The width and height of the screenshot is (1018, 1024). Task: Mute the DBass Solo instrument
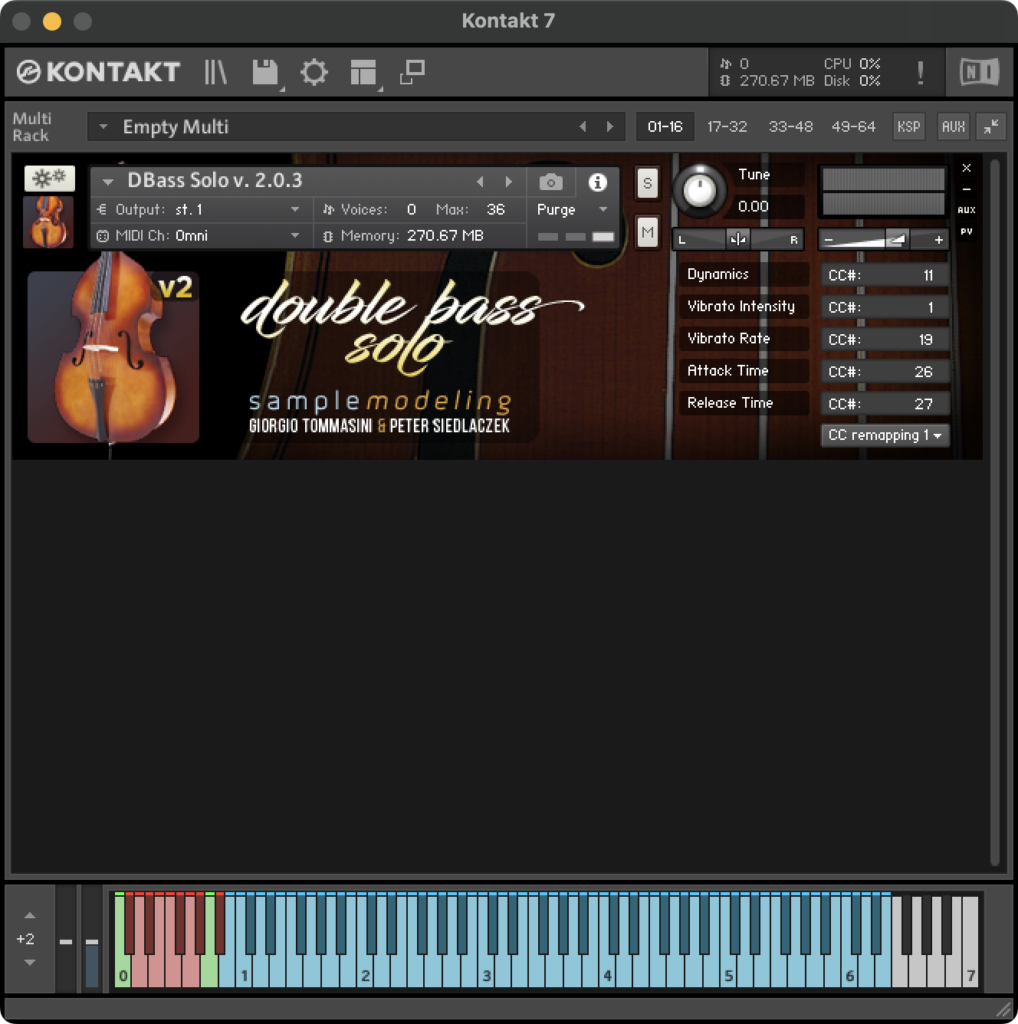(647, 232)
